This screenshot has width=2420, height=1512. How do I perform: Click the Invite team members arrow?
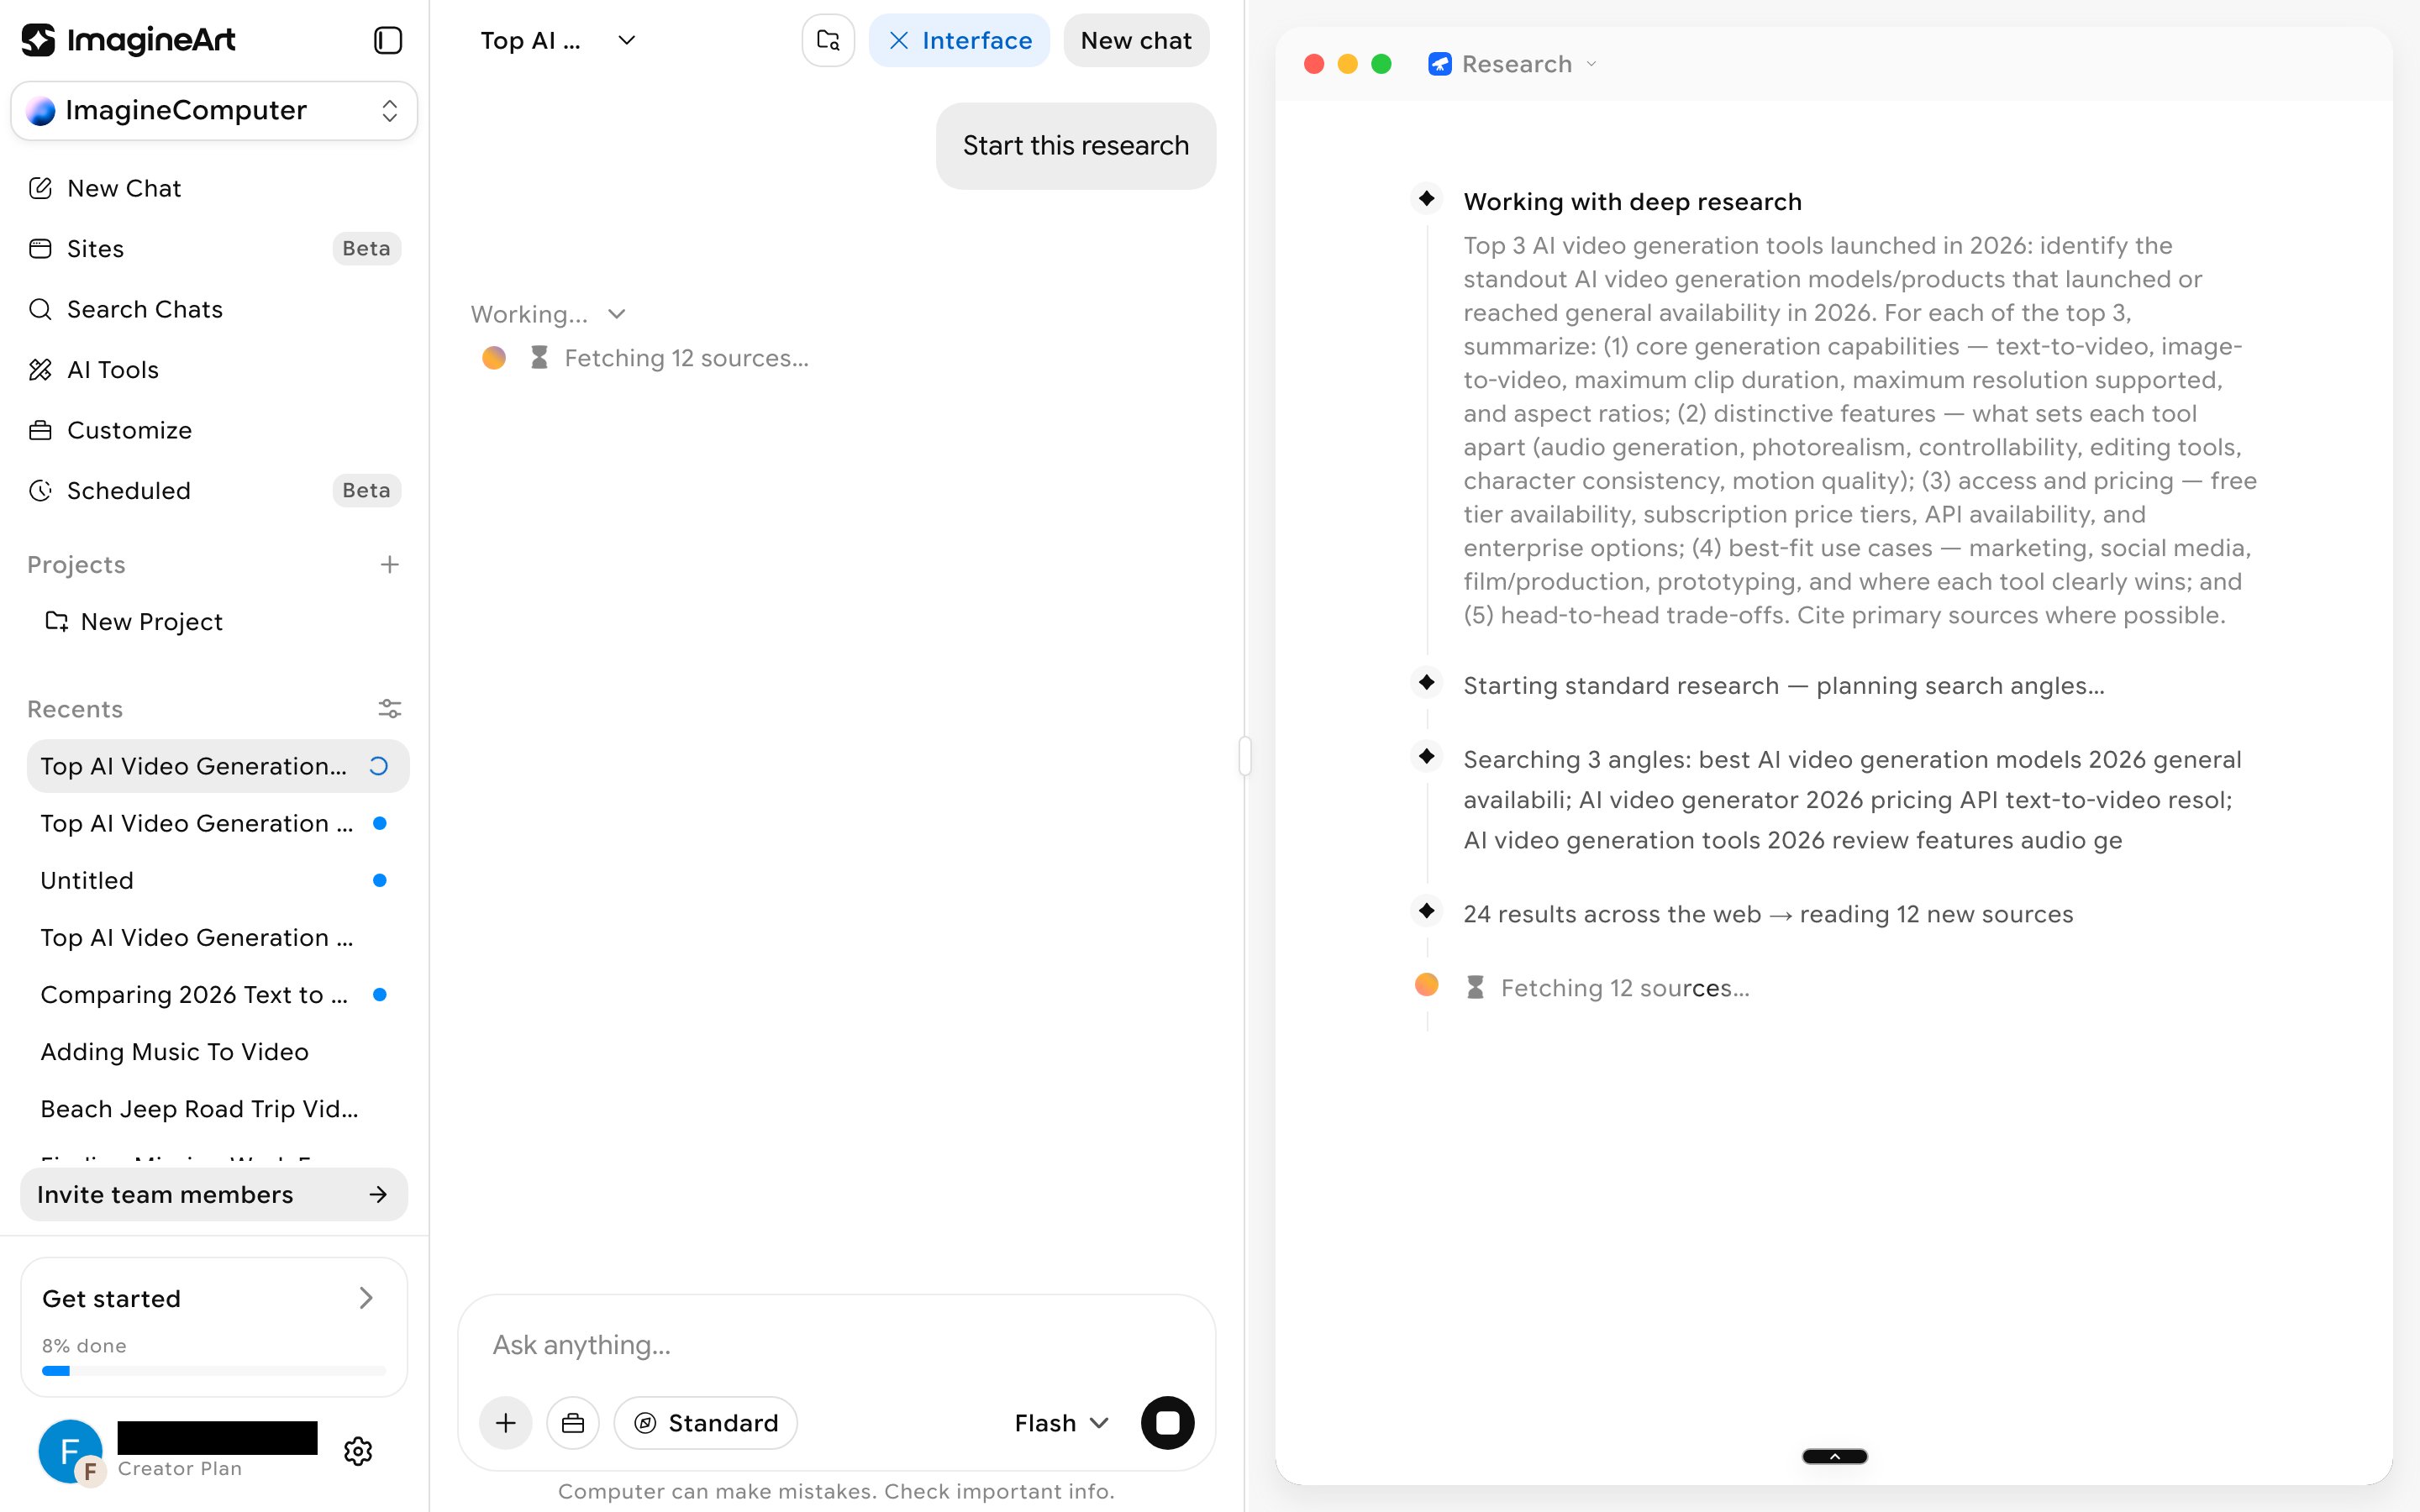pos(378,1195)
